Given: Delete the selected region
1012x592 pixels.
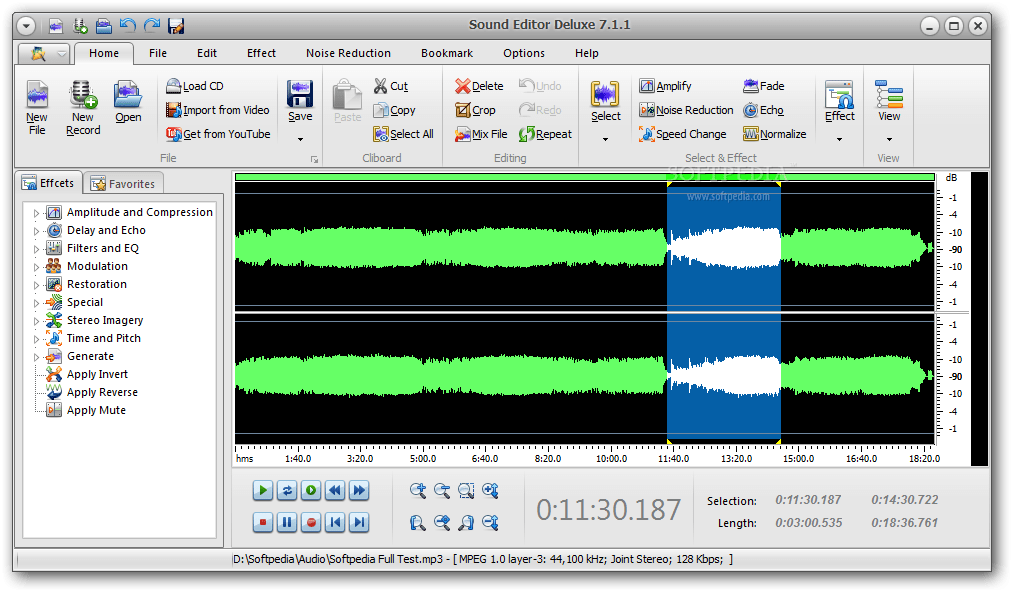Looking at the screenshot, I should (479, 86).
